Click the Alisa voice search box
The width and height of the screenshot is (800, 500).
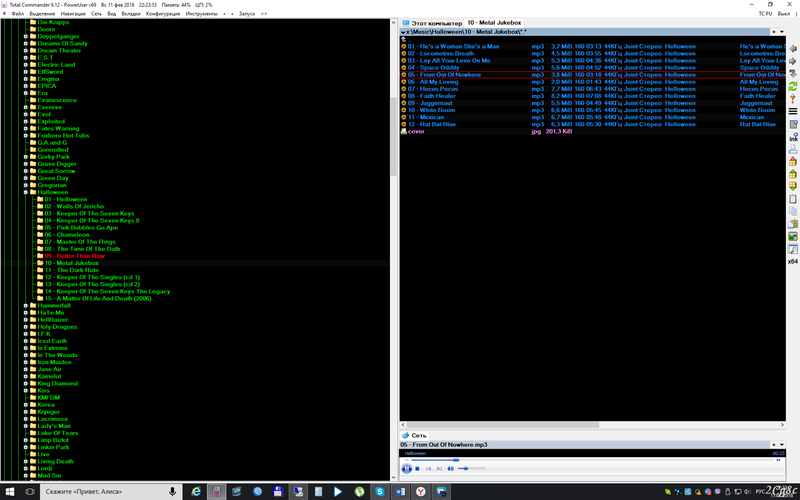click(109, 492)
